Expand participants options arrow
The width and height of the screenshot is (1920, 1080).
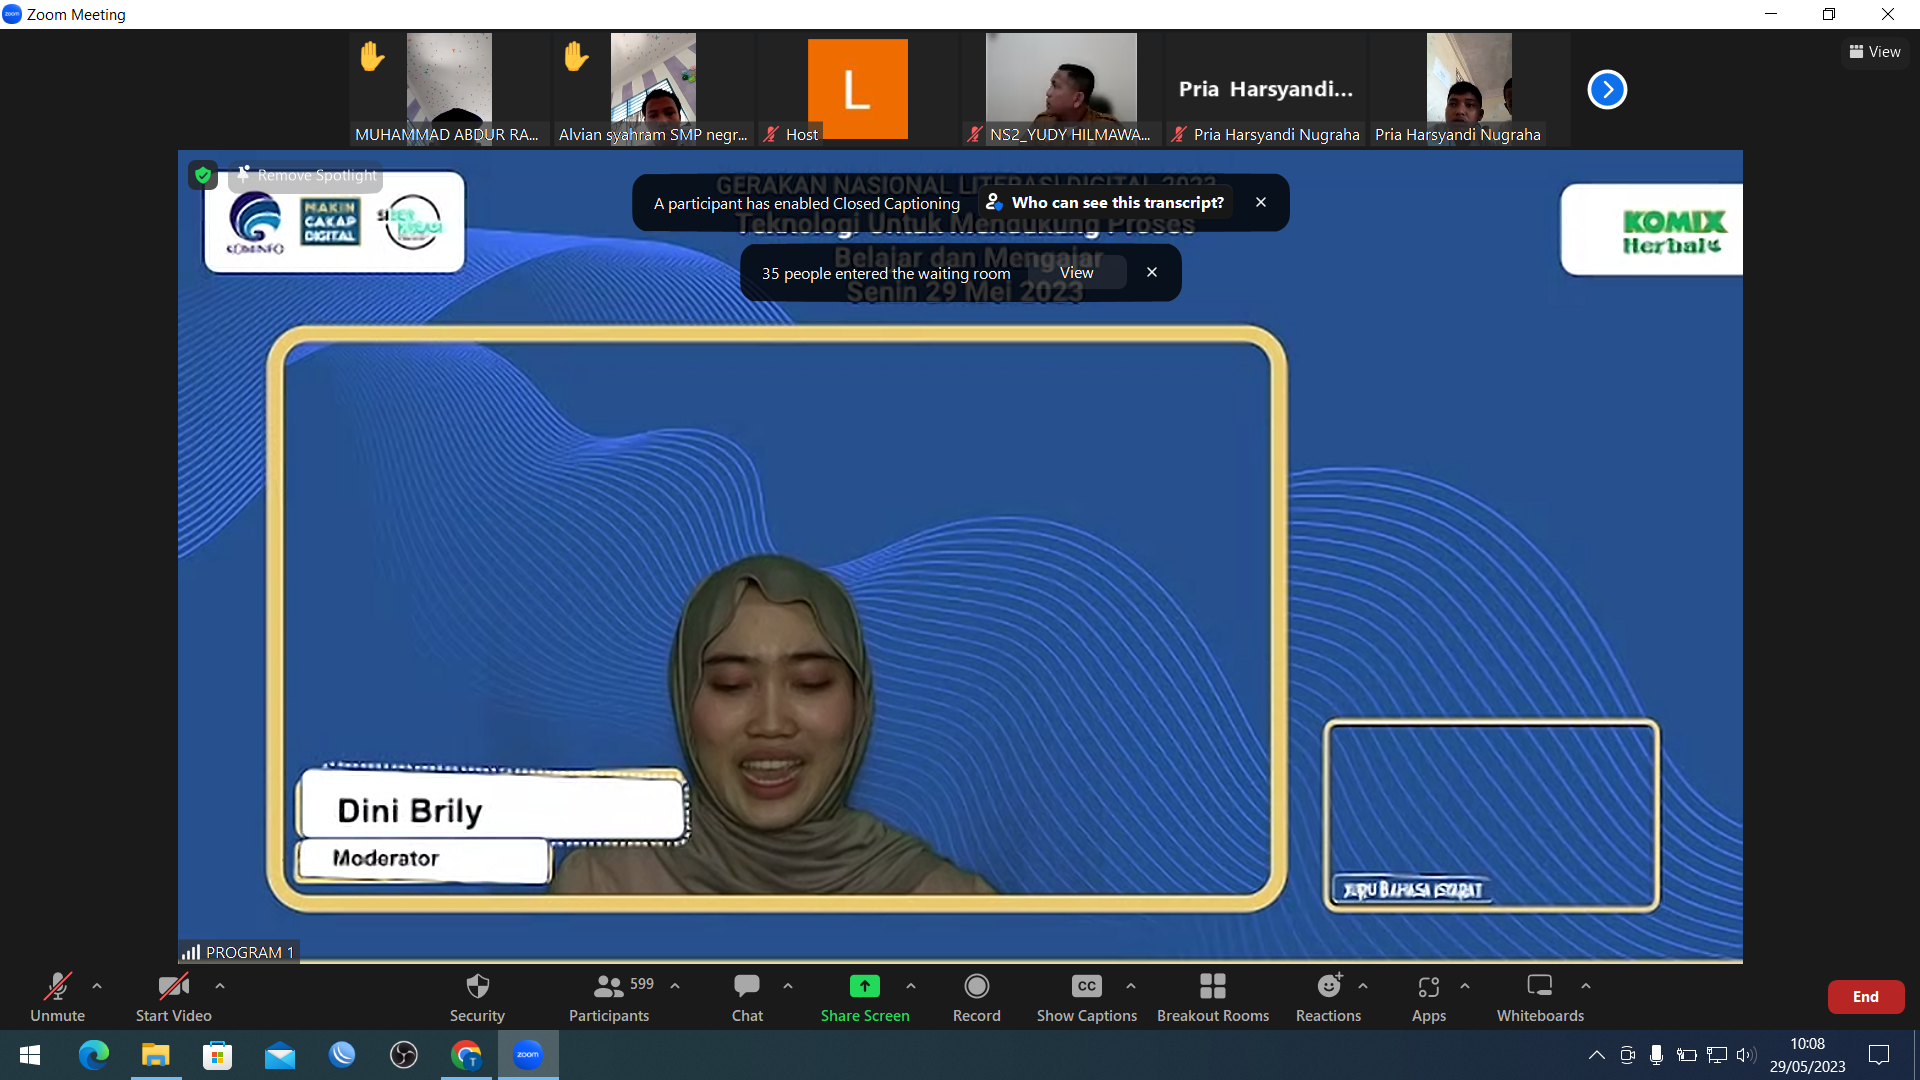tap(675, 986)
